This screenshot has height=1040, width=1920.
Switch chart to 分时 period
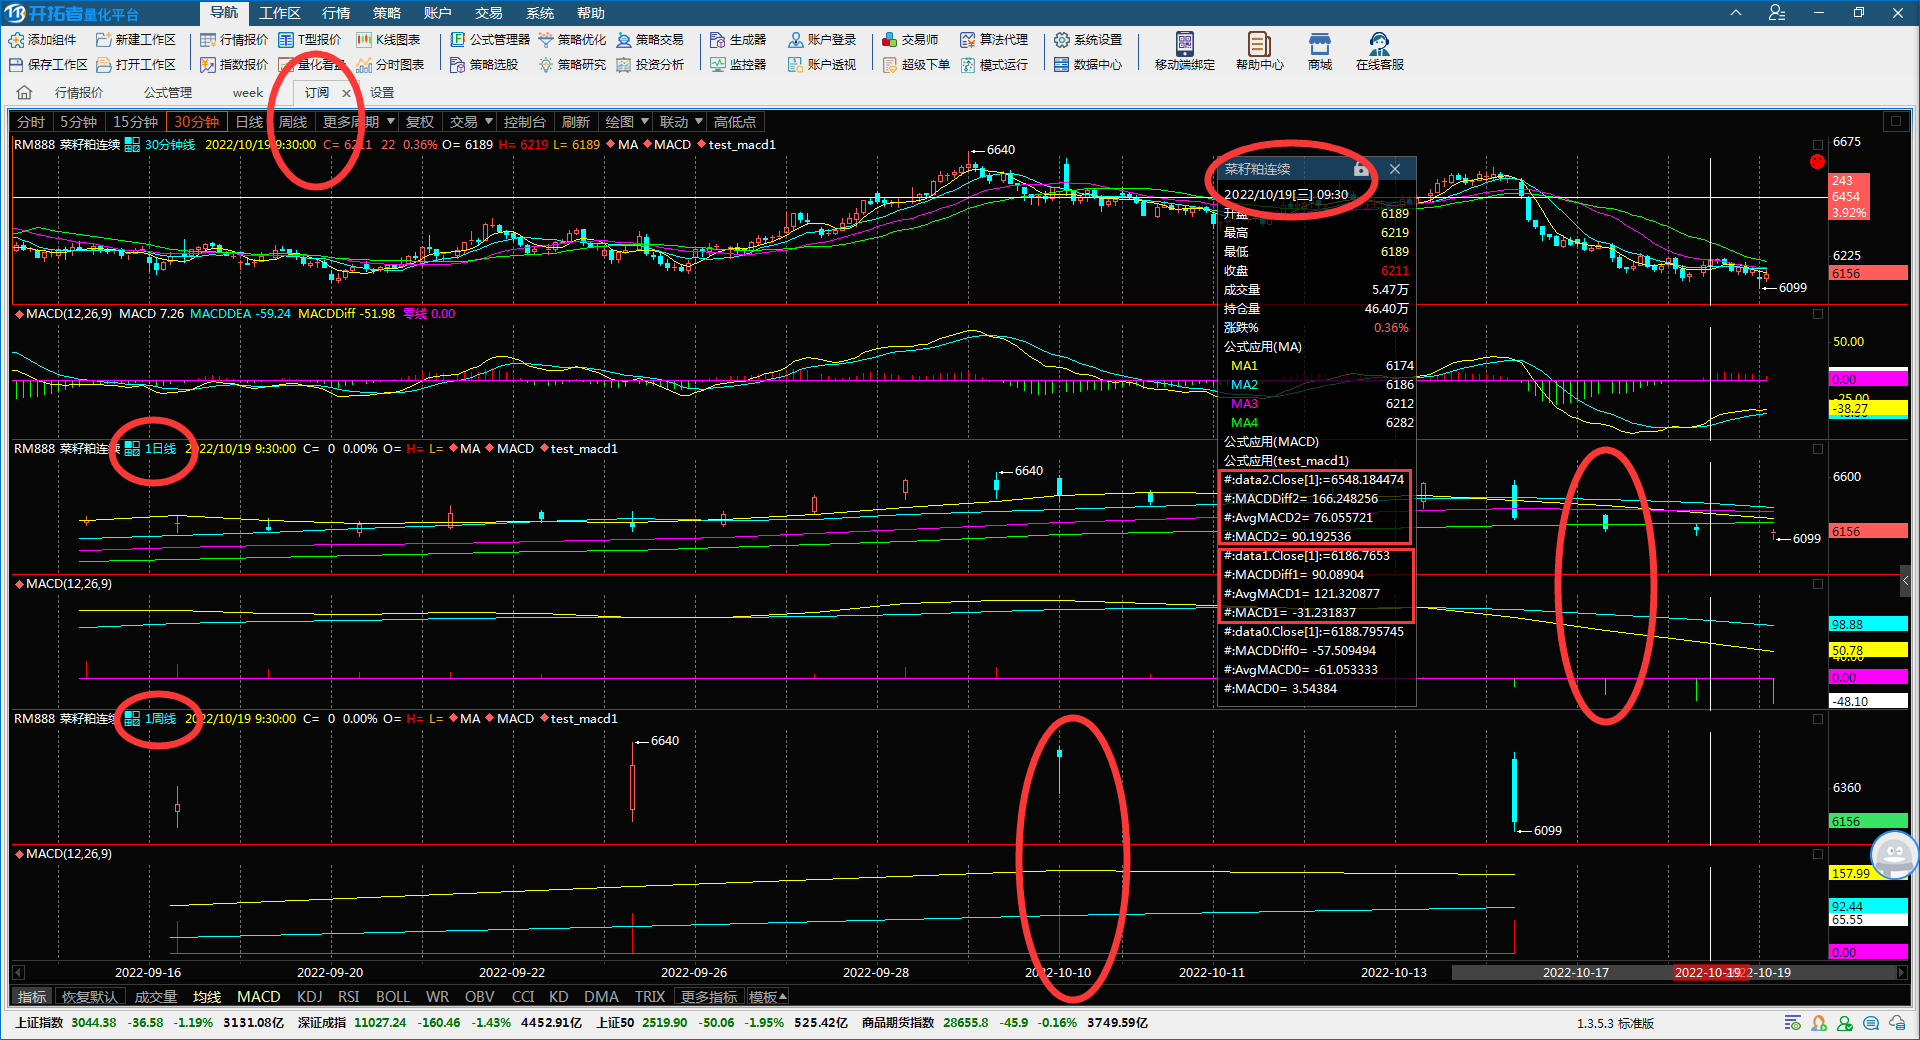coord(31,122)
